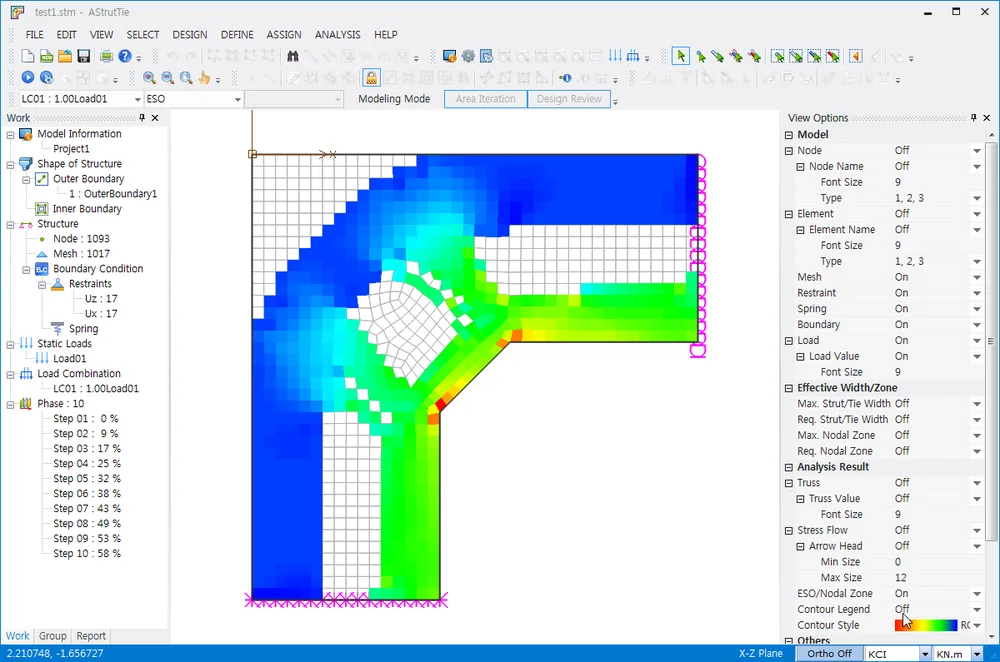
Task: Click the View Options vertical scrollbar
Action: tap(991, 341)
